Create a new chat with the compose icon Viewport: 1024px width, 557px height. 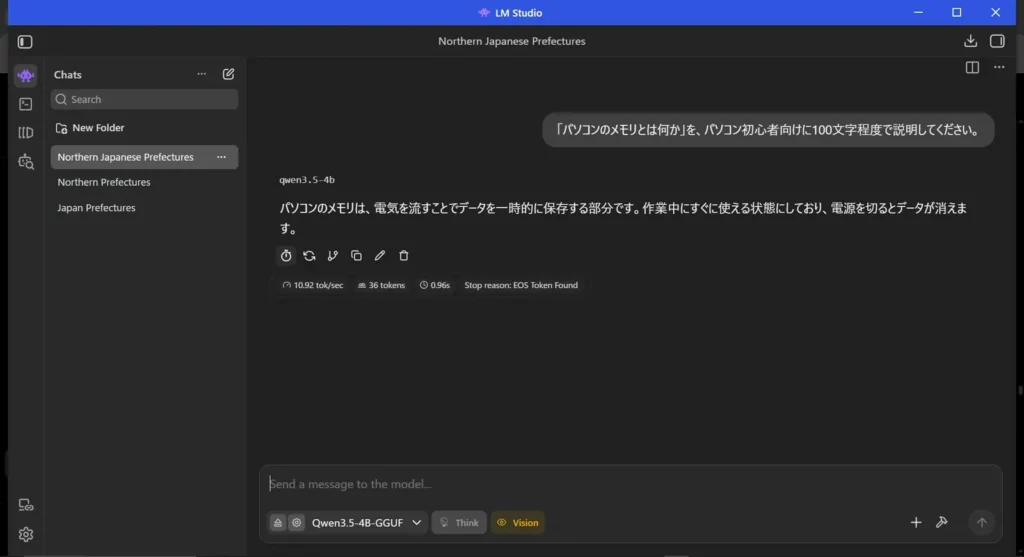[x=228, y=74]
